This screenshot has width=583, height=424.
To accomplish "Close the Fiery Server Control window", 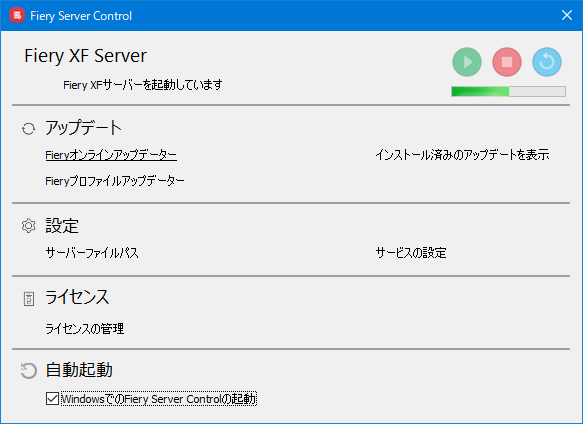I will click(x=567, y=15).
